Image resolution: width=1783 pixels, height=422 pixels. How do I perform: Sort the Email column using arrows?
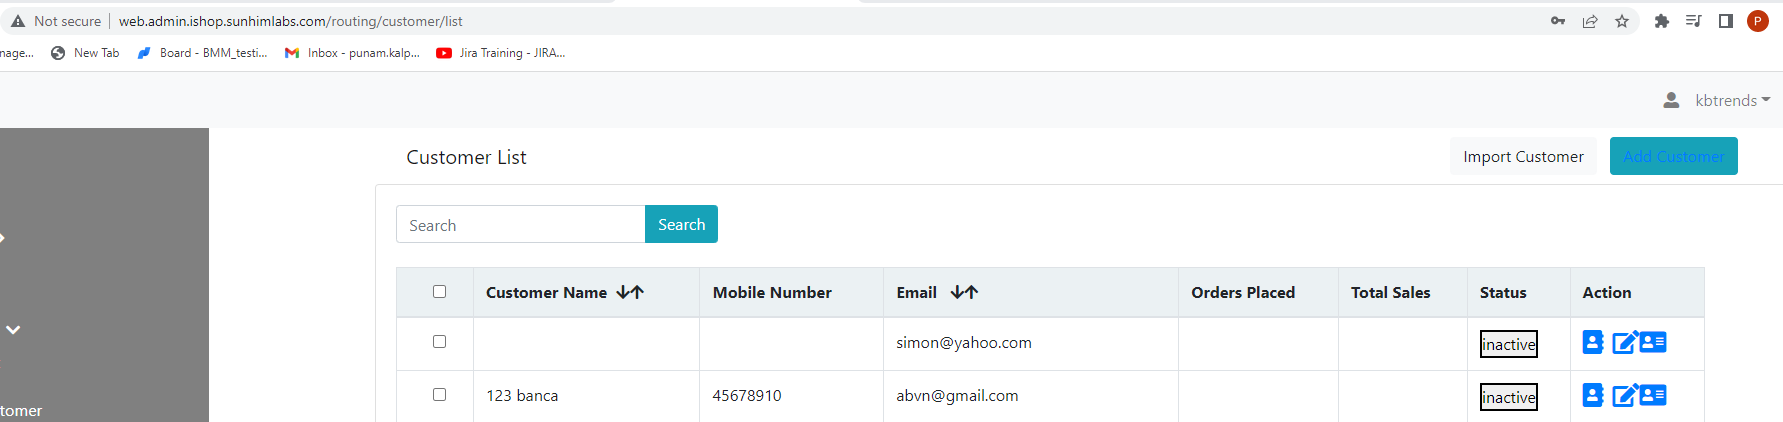[x=964, y=292]
